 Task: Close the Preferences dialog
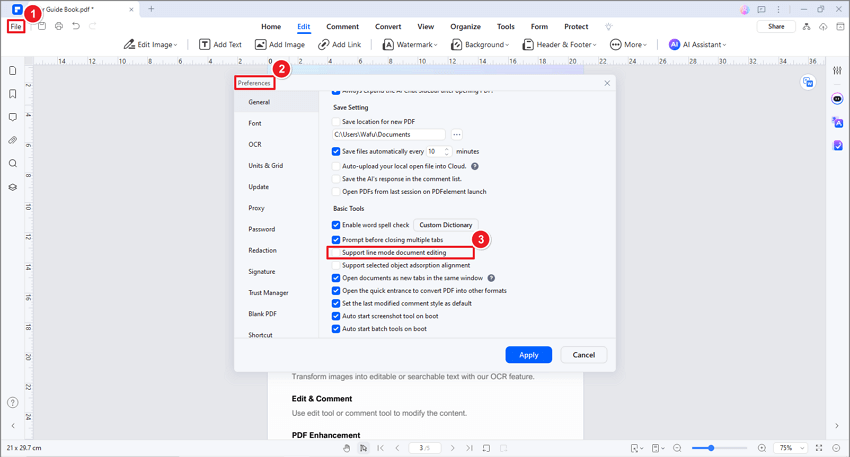[x=607, y=83]
